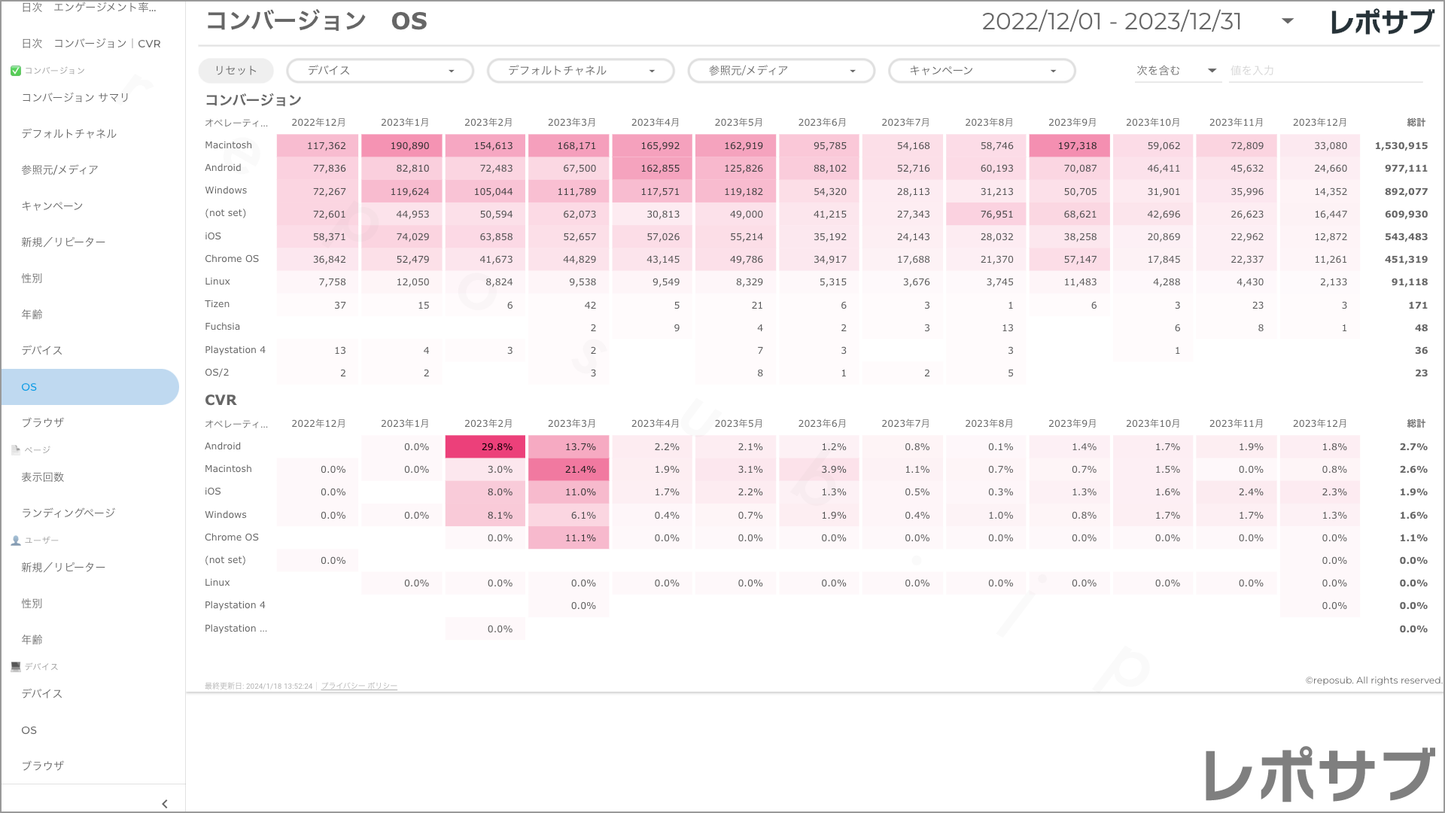
Task: Open the date range picker arrow
Action: pyautogui.click(x=1287, y=21)
